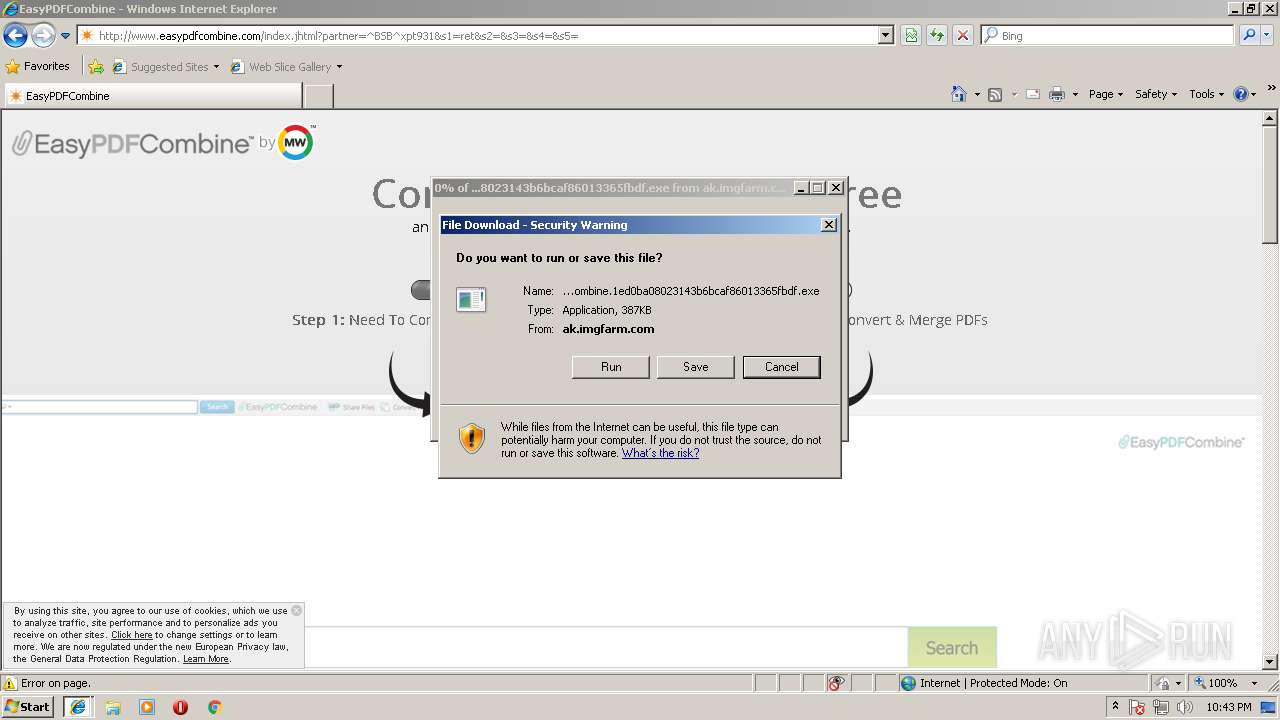Open Web Slice Gallery
The image size is (1280, 720).
tap(286, 67)
